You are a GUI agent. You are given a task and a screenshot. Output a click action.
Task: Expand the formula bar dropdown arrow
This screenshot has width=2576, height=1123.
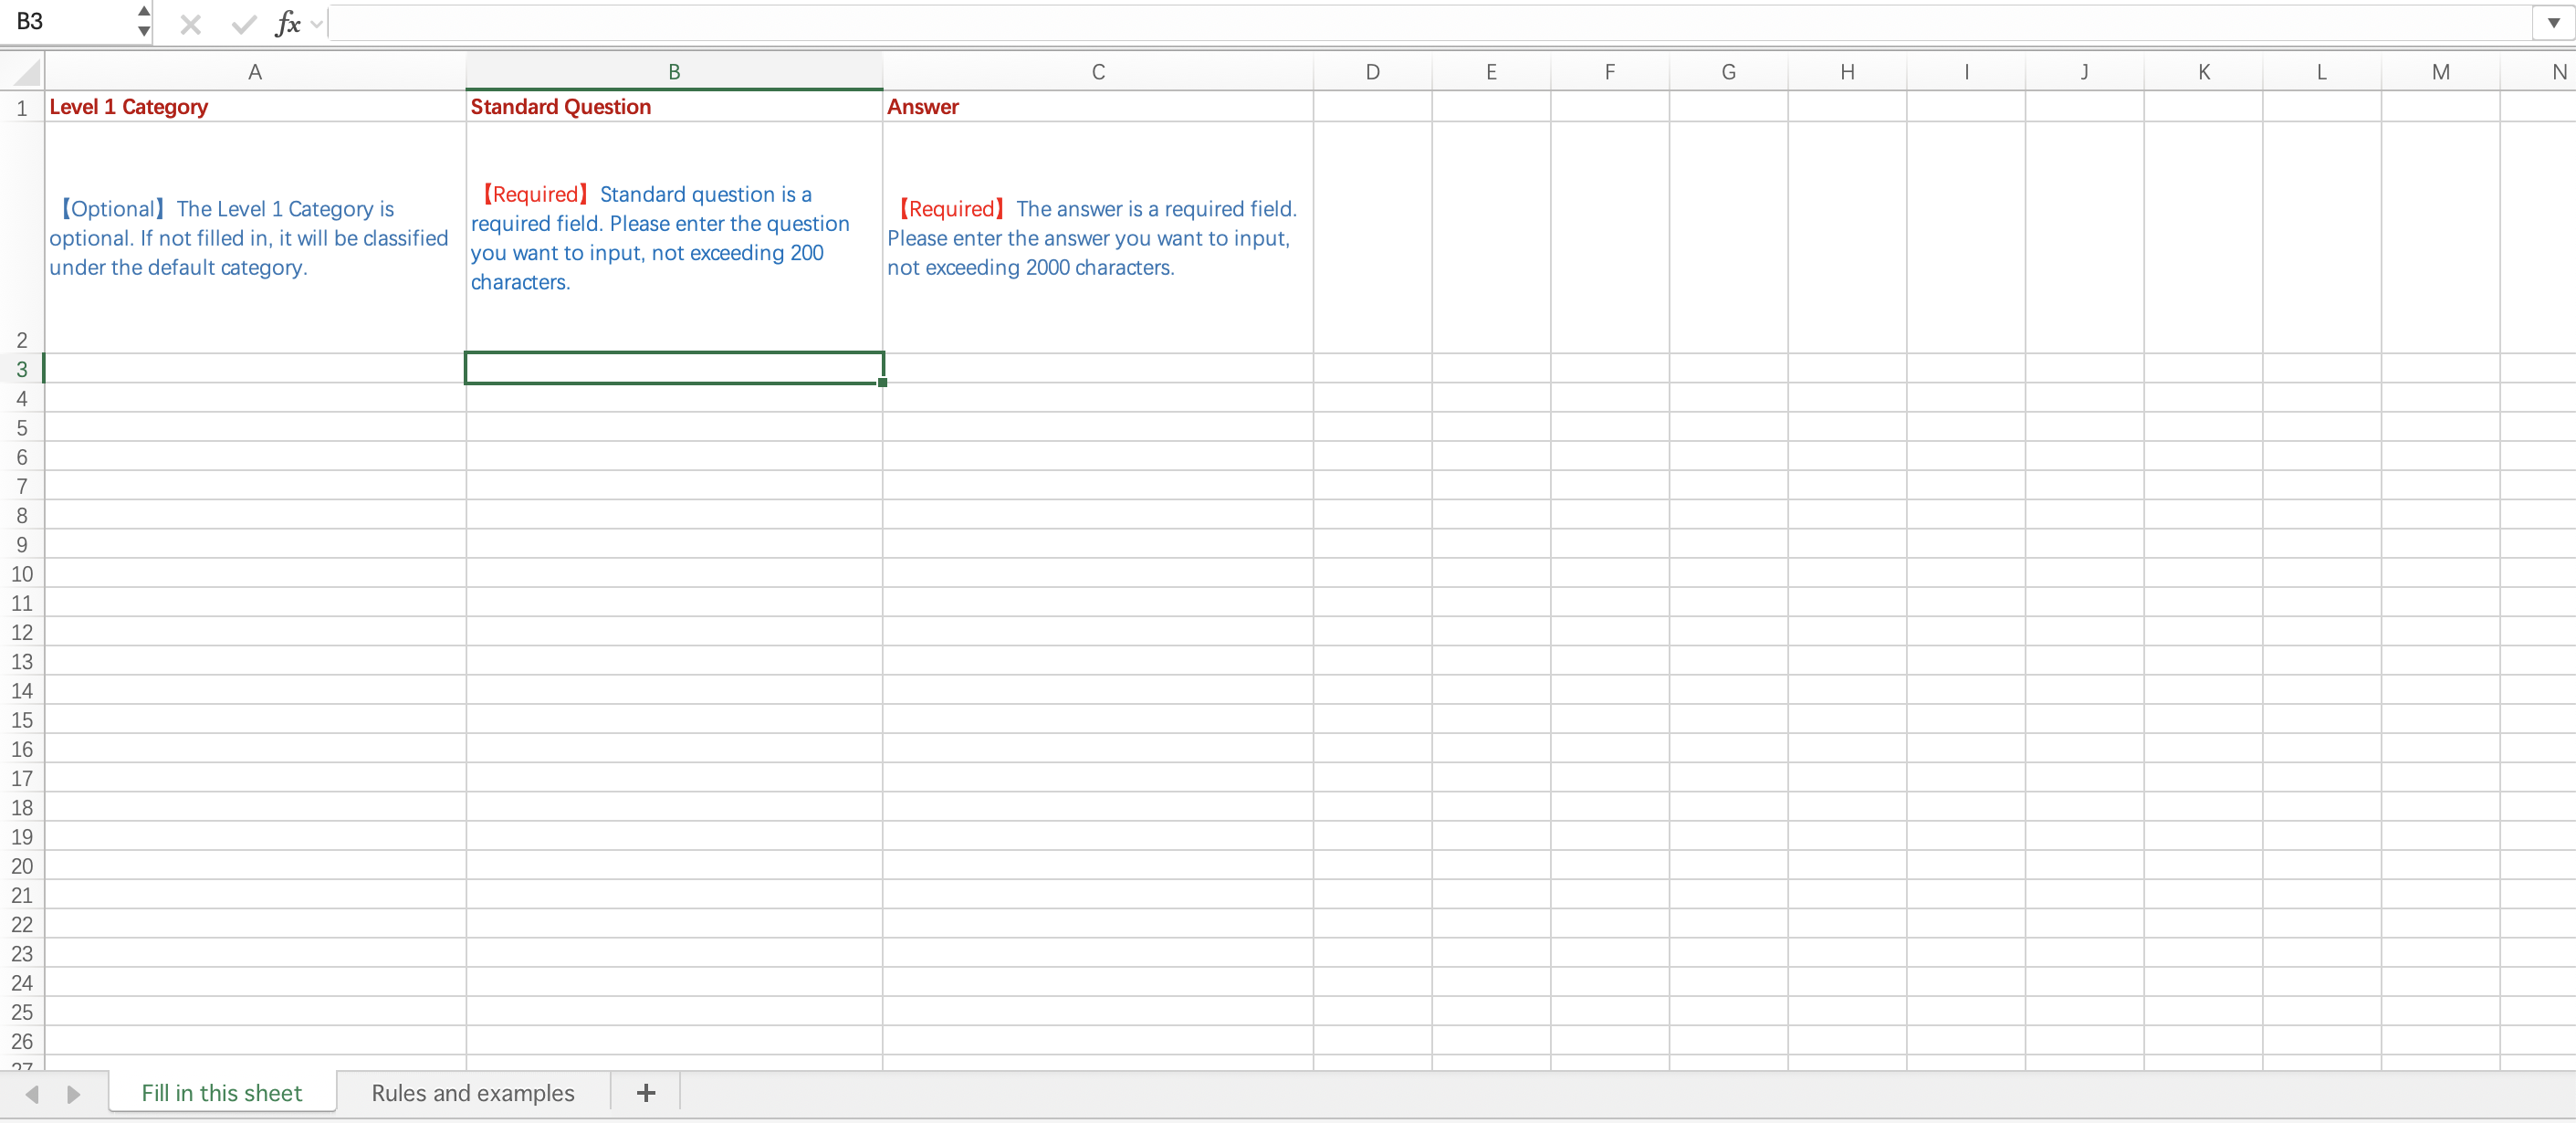(2553, 23)
